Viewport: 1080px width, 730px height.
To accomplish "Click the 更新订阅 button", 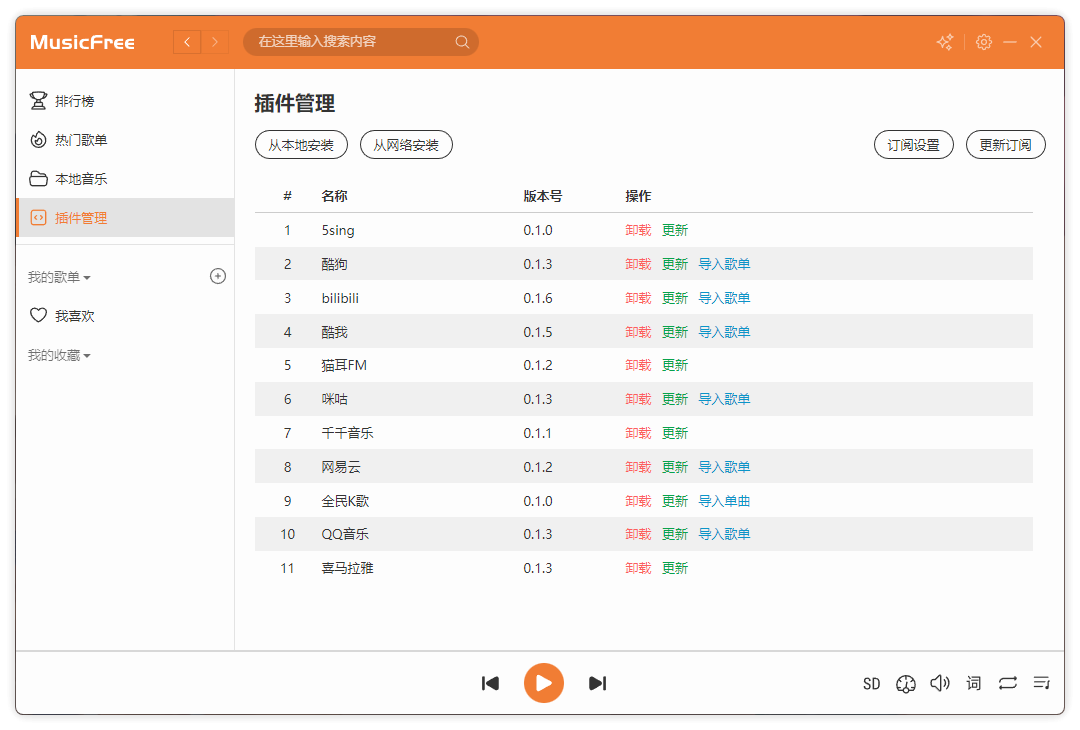I will pyautogui.click(x=1006, y=145).
